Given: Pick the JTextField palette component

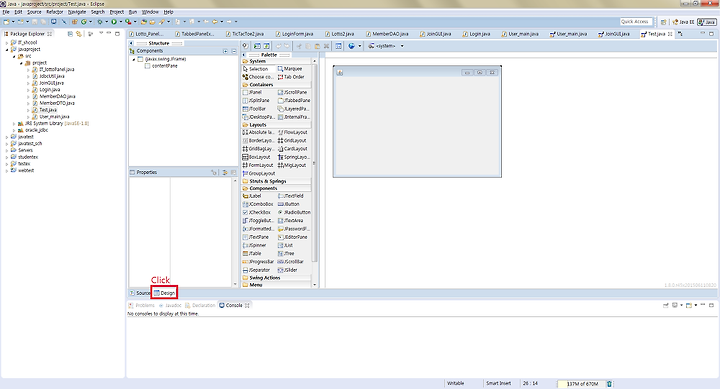Looking at the screenshot, I should coord(291,196).
